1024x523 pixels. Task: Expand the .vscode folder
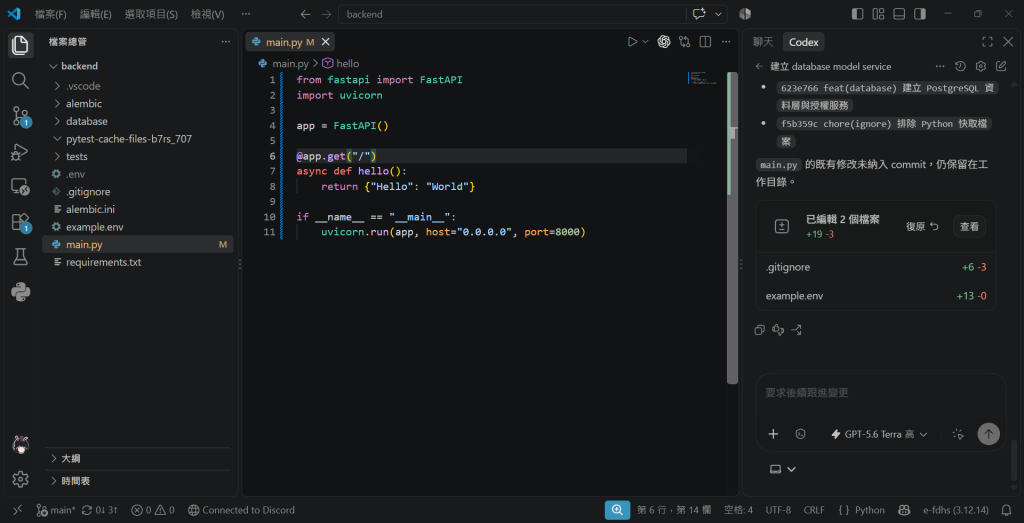(x=137, y=86)
